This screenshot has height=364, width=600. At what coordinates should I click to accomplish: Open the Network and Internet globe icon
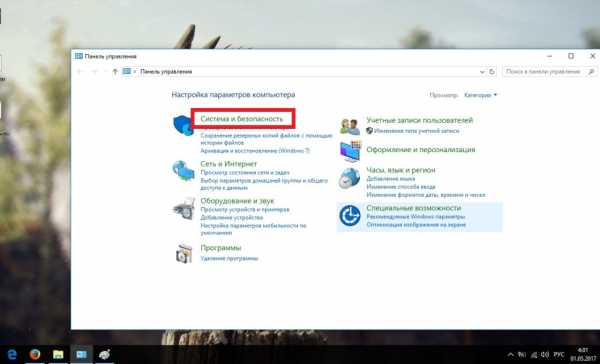tap(183, 170)
